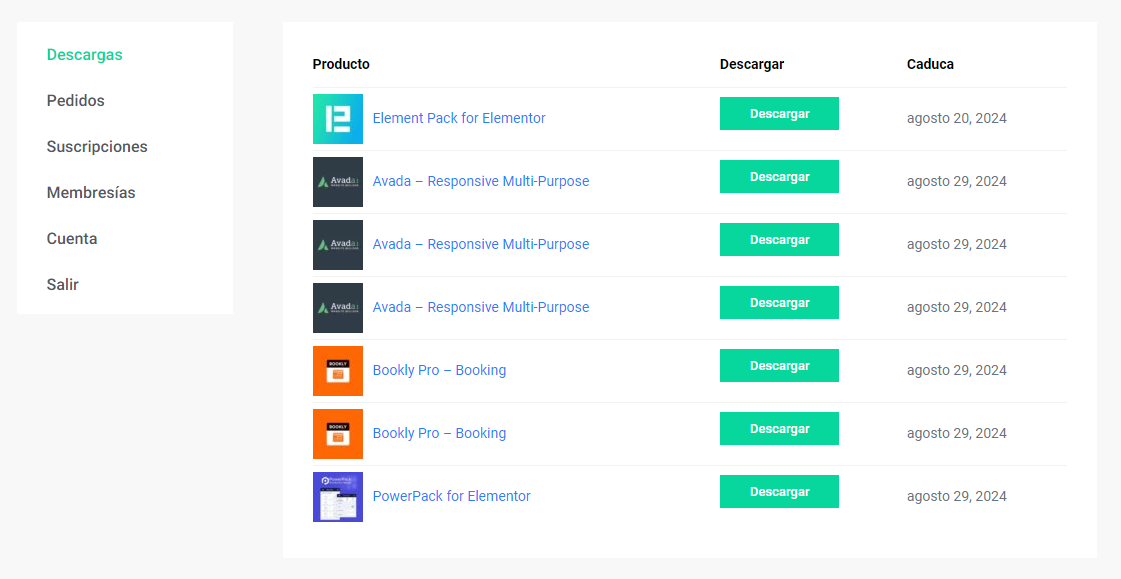This screenshot has width=1121, height=579.
Task: Click the PowerPack row's agosto 29, 2024 date
Action: (957, 496)
